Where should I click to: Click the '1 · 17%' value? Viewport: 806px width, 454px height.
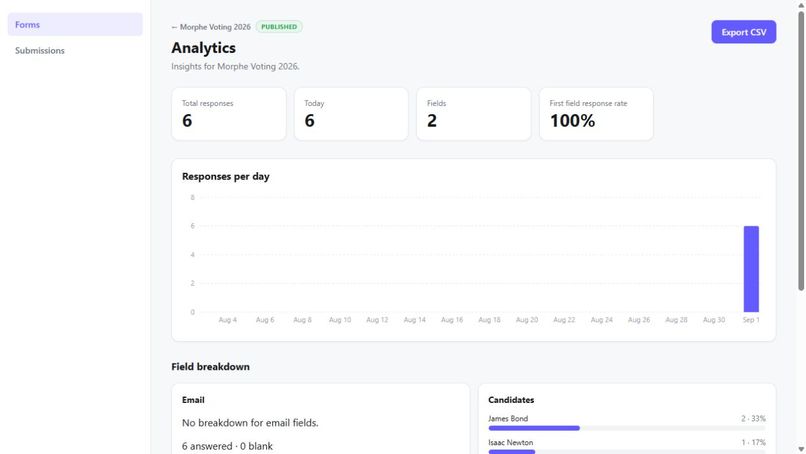pyautogui.click(x=753, y=442)
